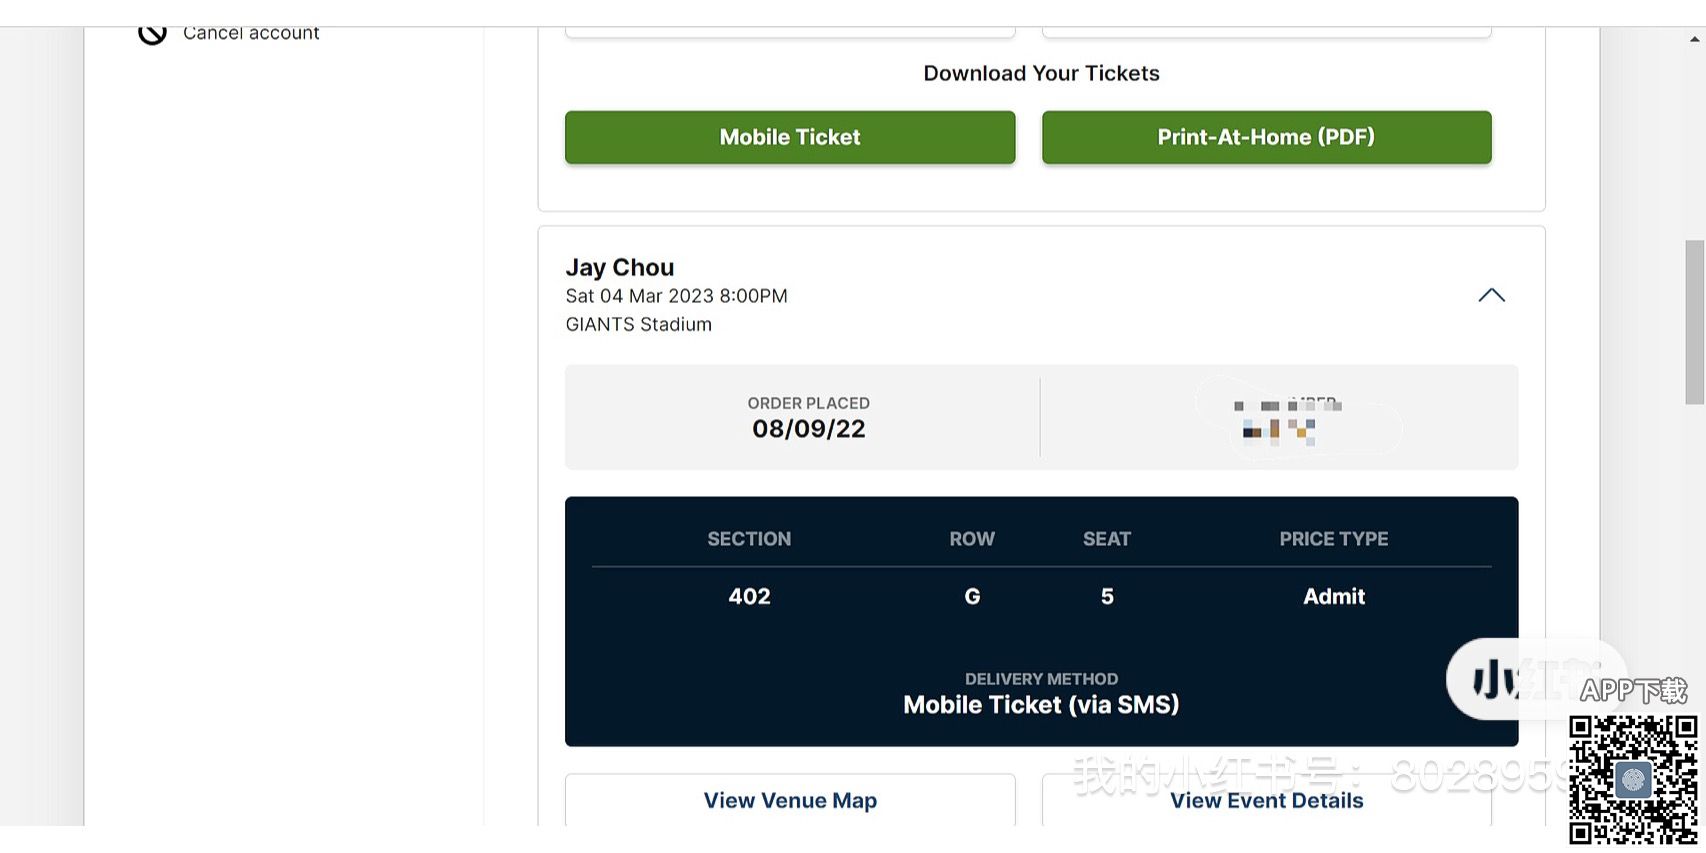Open View Venue Map

(790, 800)
